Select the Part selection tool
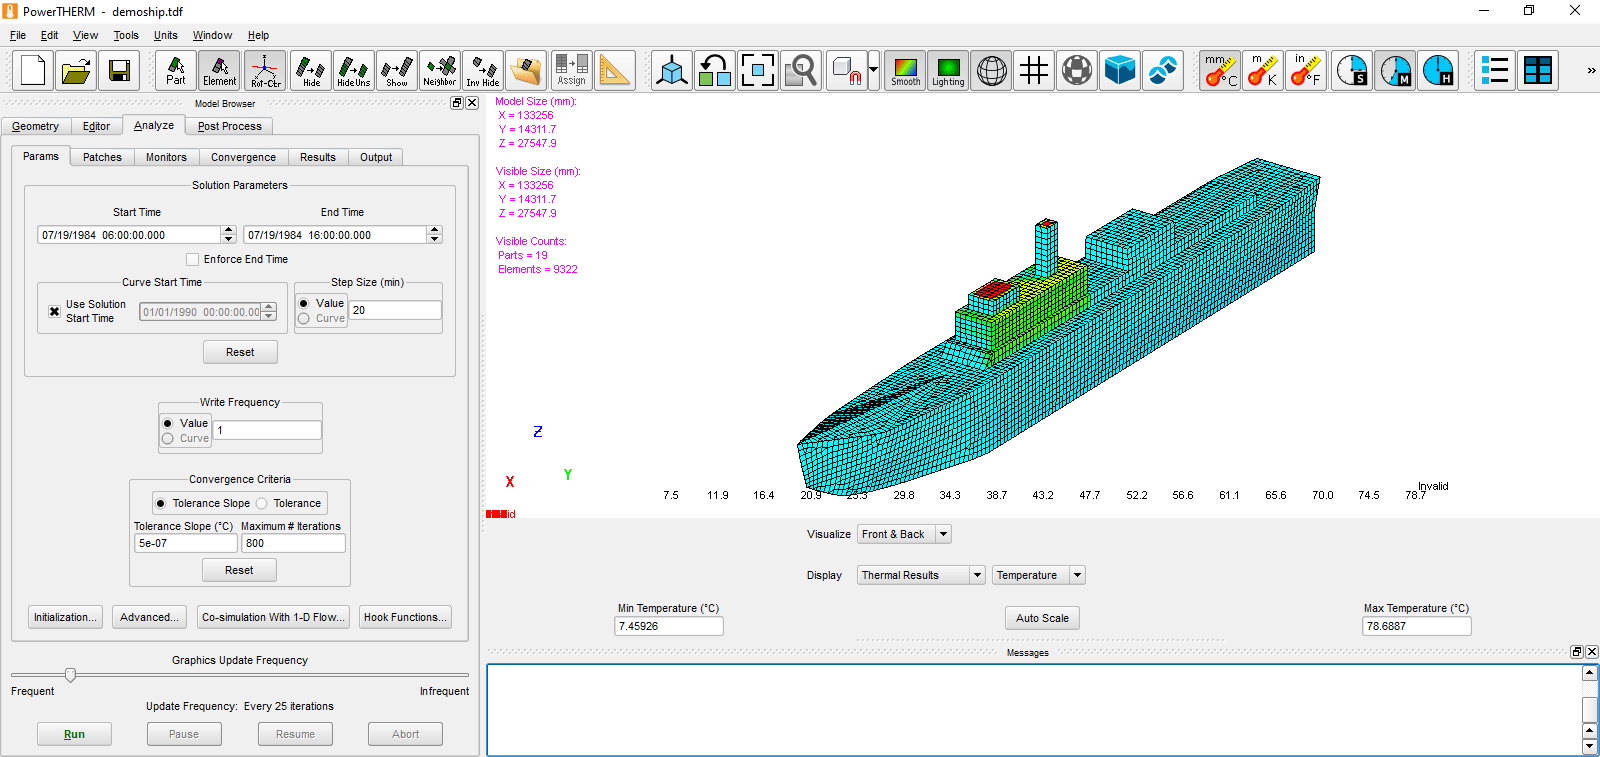 tap(176, 71)
